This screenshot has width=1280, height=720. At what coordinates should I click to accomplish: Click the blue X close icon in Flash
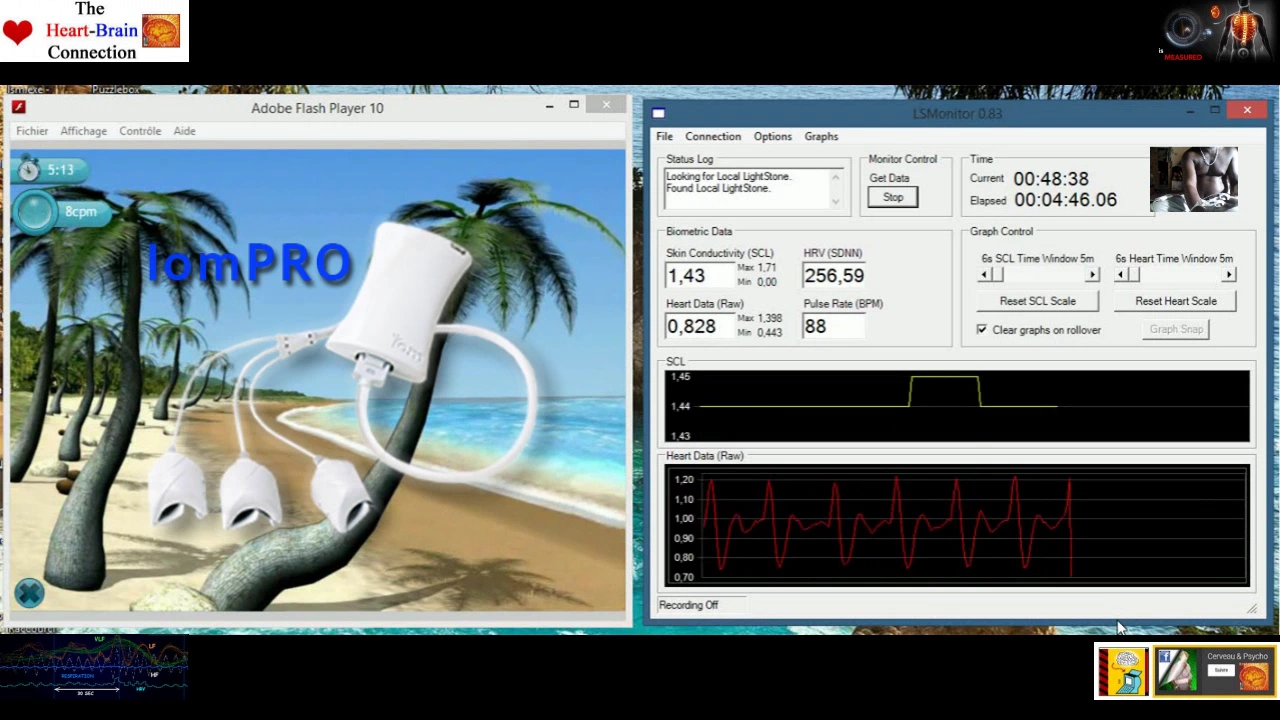coord(29,593)
